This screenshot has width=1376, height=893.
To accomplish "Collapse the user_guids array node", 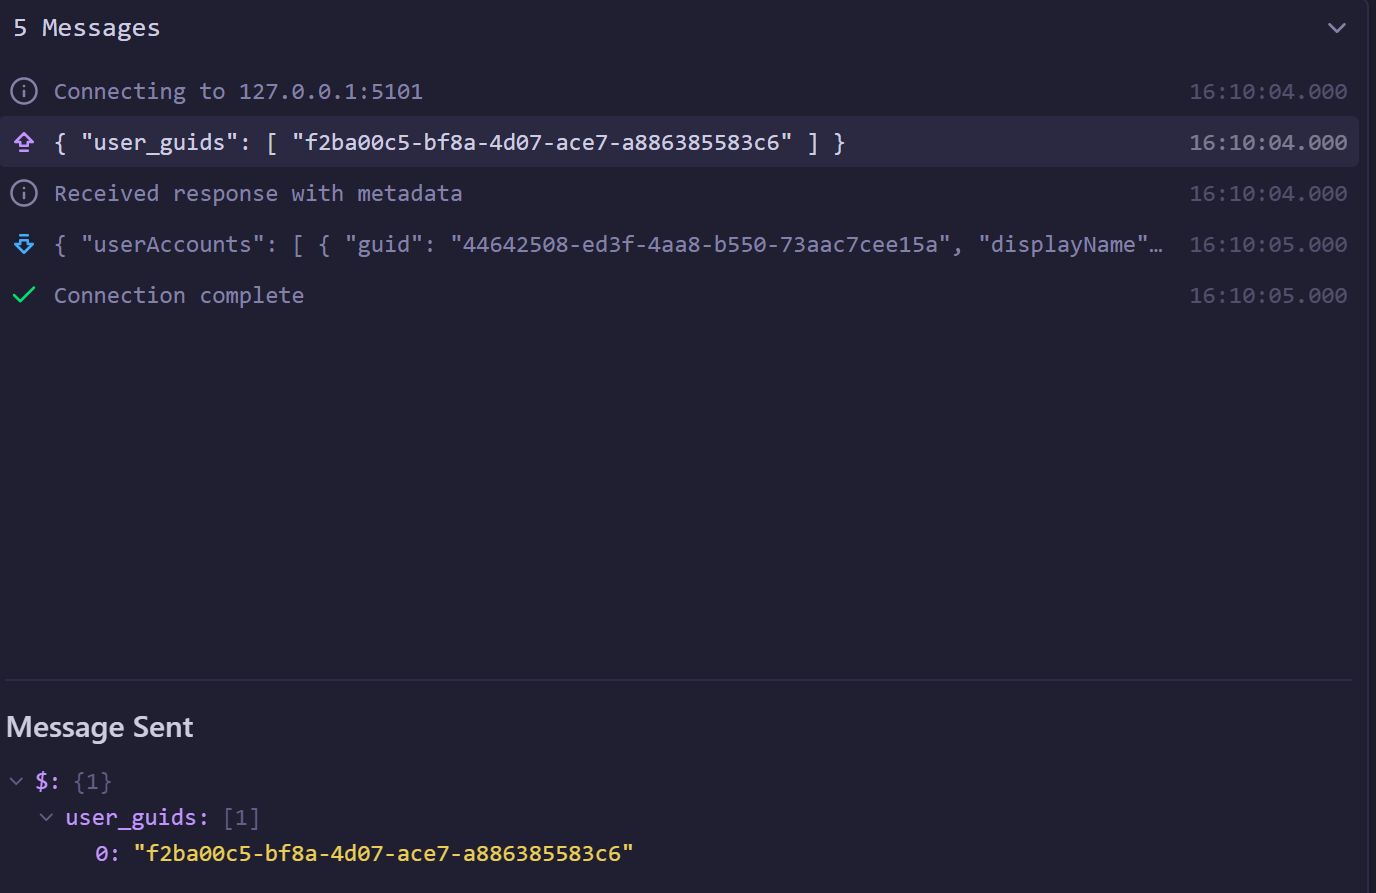I will click(46, 817).
